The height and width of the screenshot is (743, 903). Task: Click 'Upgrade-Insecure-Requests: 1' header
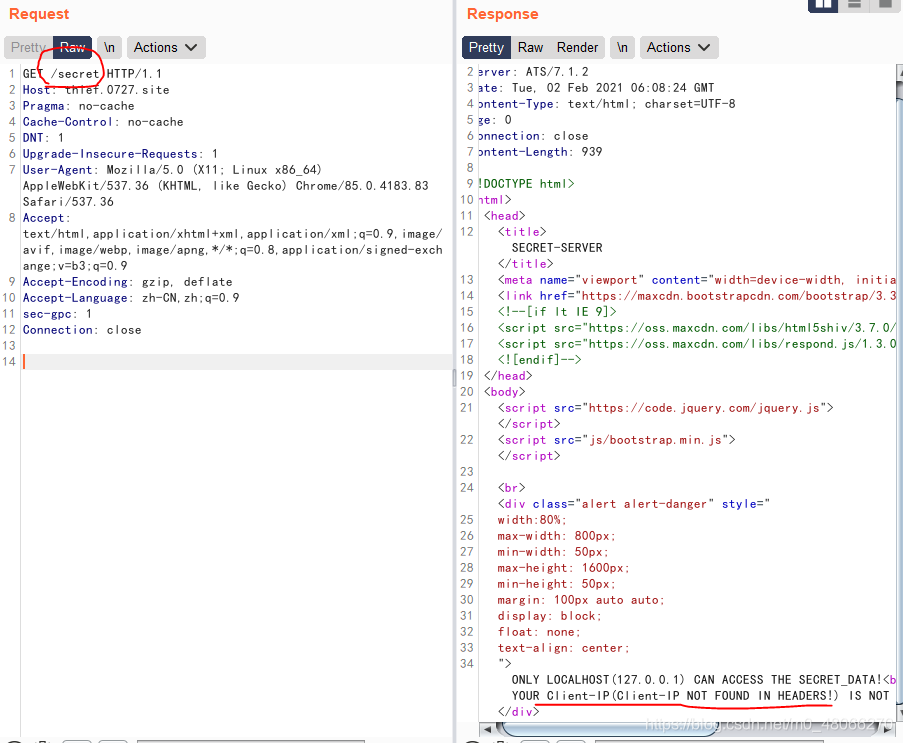click(120, 154)
